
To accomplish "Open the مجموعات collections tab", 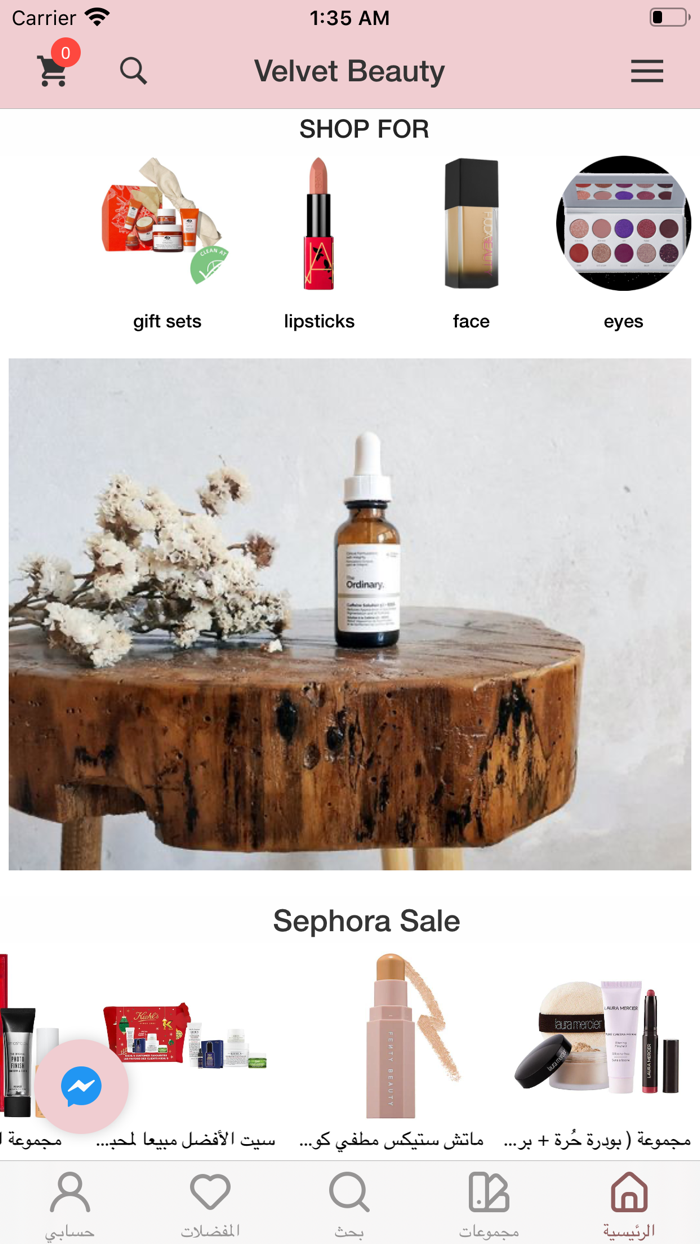I will 489,1204.
